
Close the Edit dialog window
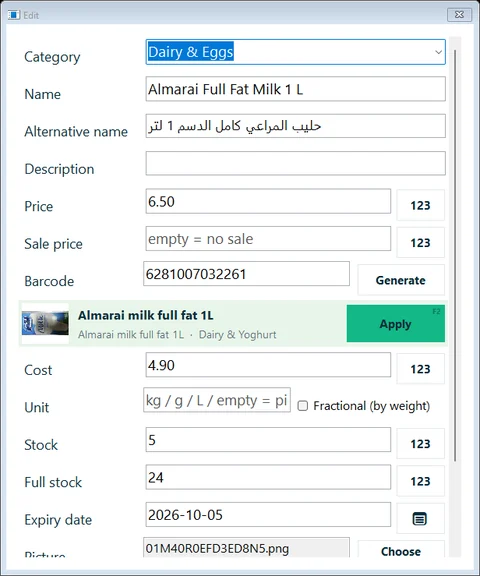459,15
